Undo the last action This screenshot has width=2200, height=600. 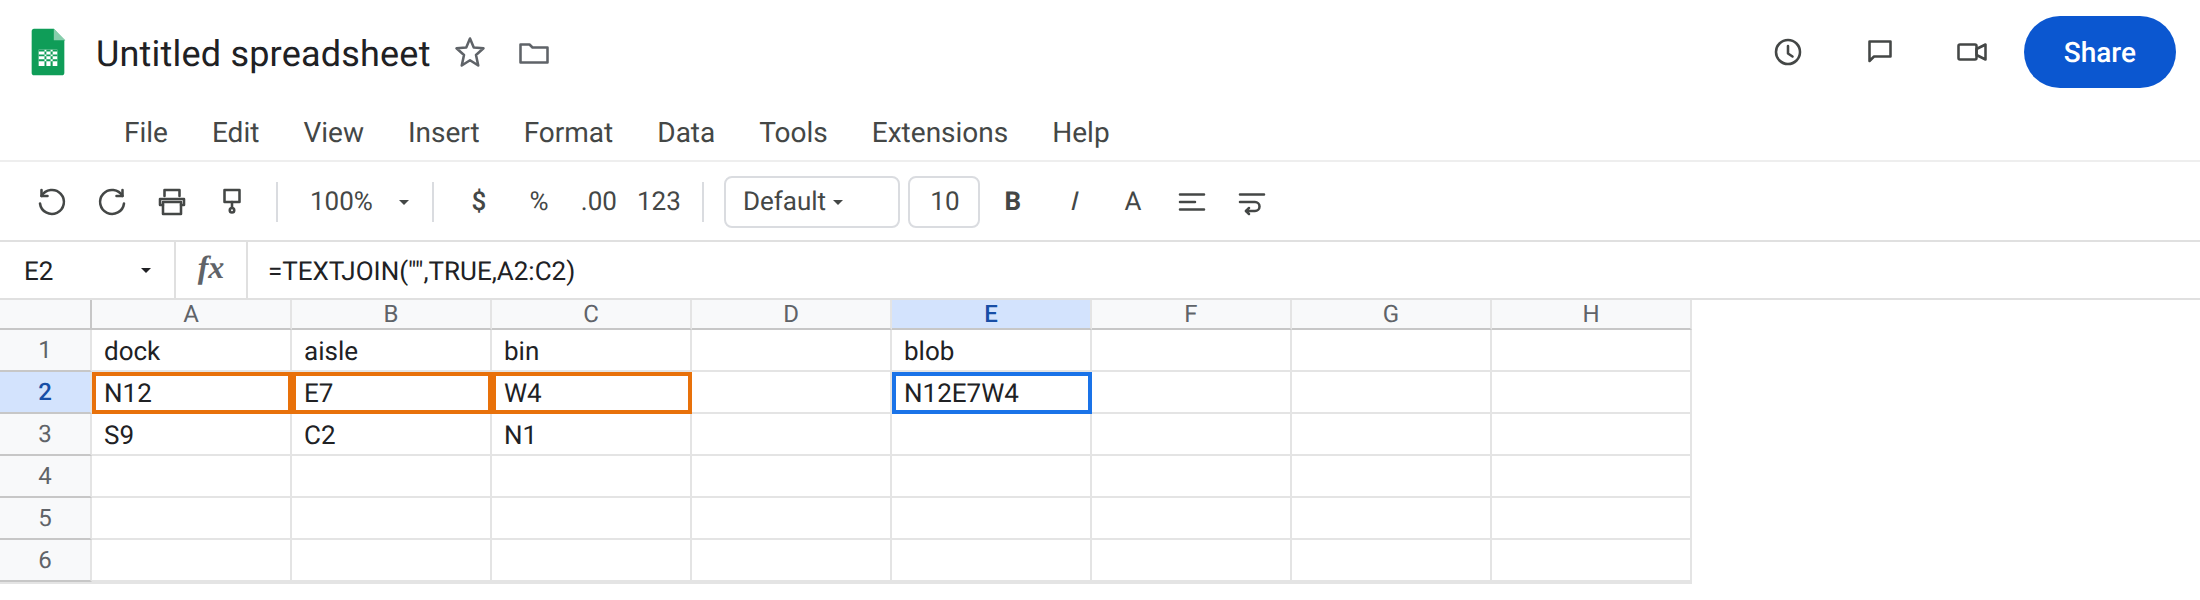tap(52, 202)
